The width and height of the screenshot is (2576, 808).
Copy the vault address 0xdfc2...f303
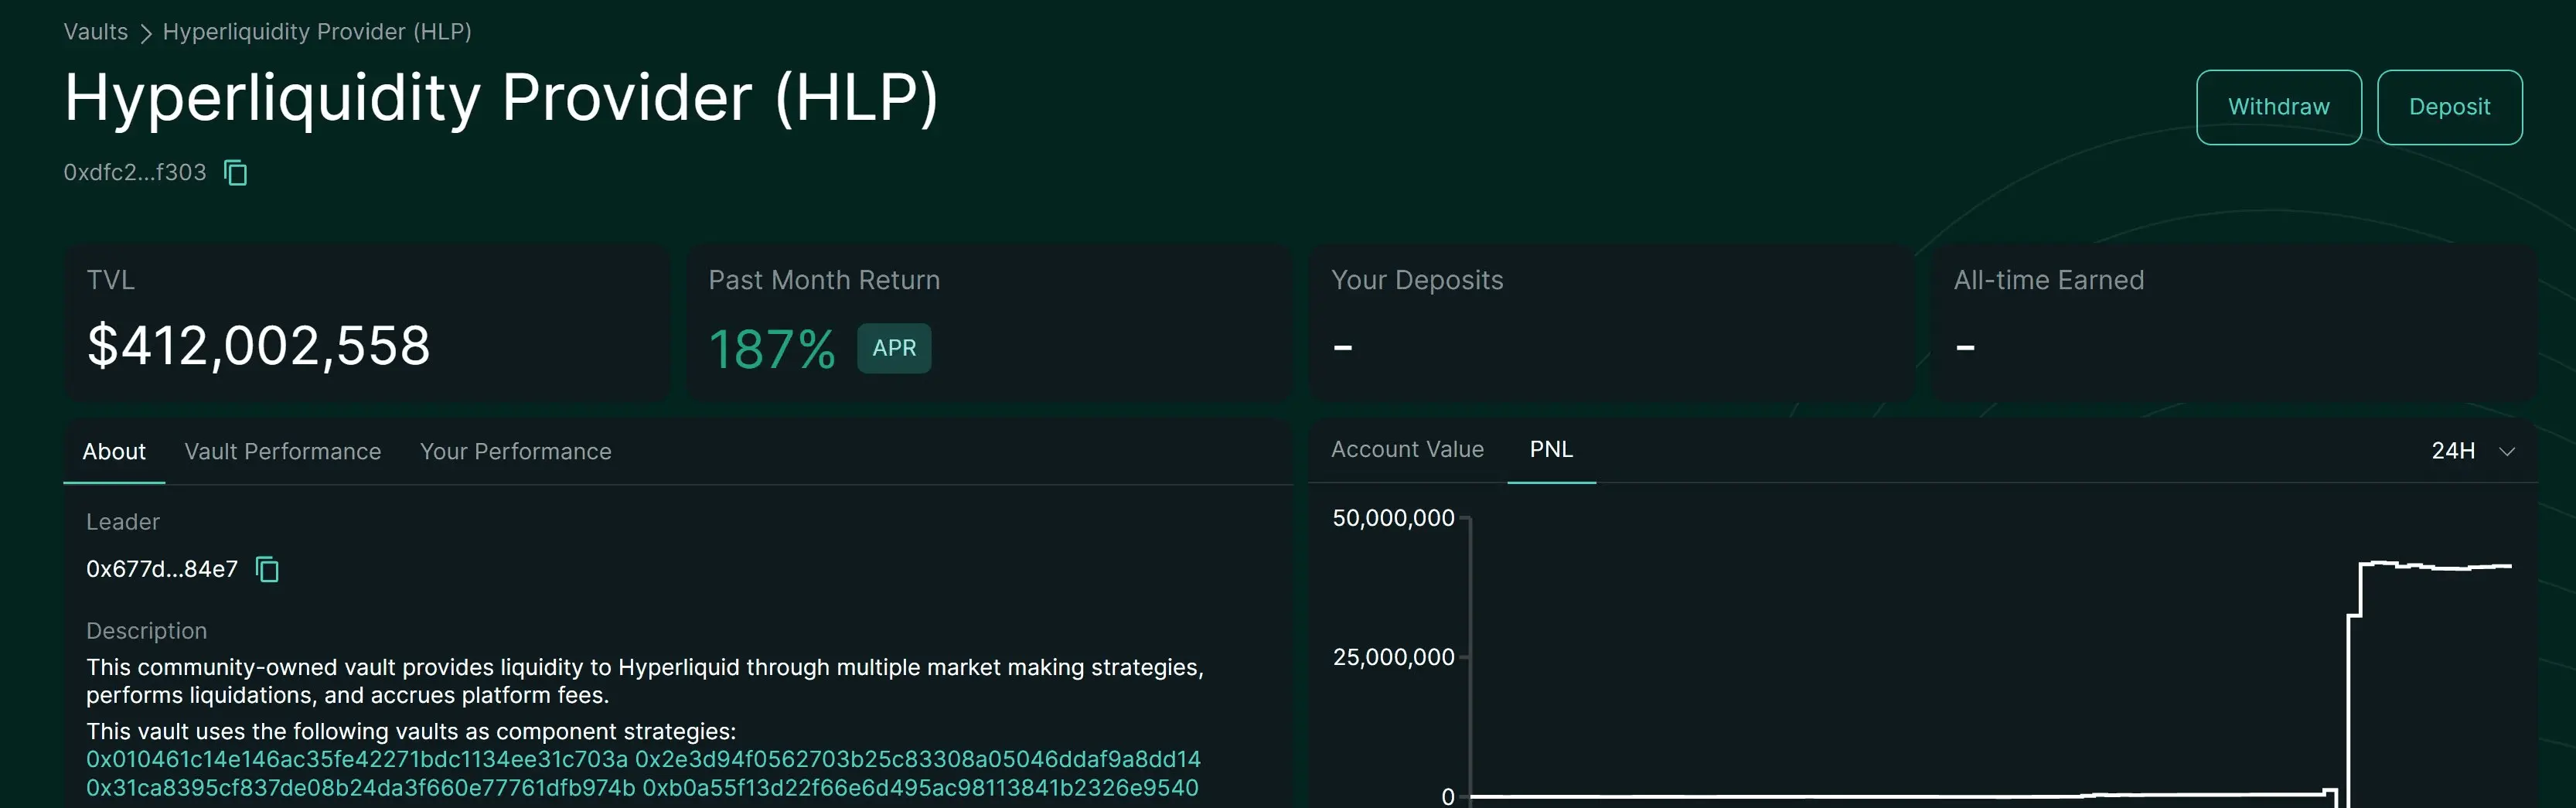[236, 173]
